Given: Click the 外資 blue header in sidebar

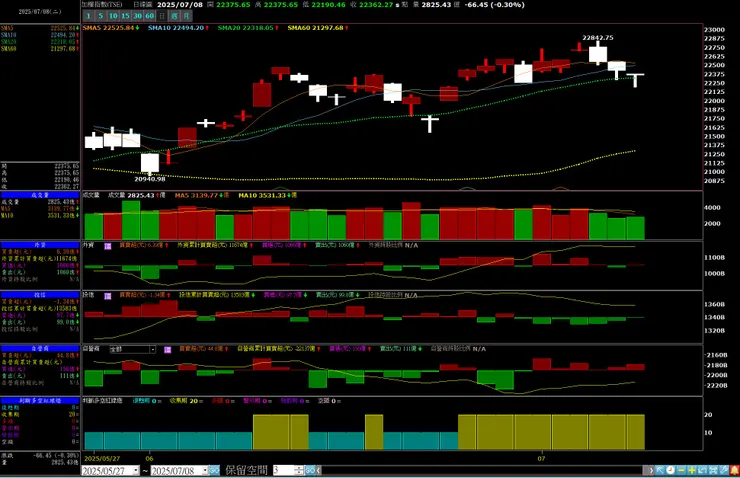Looking at the screenshot, I should coord(40,245).
